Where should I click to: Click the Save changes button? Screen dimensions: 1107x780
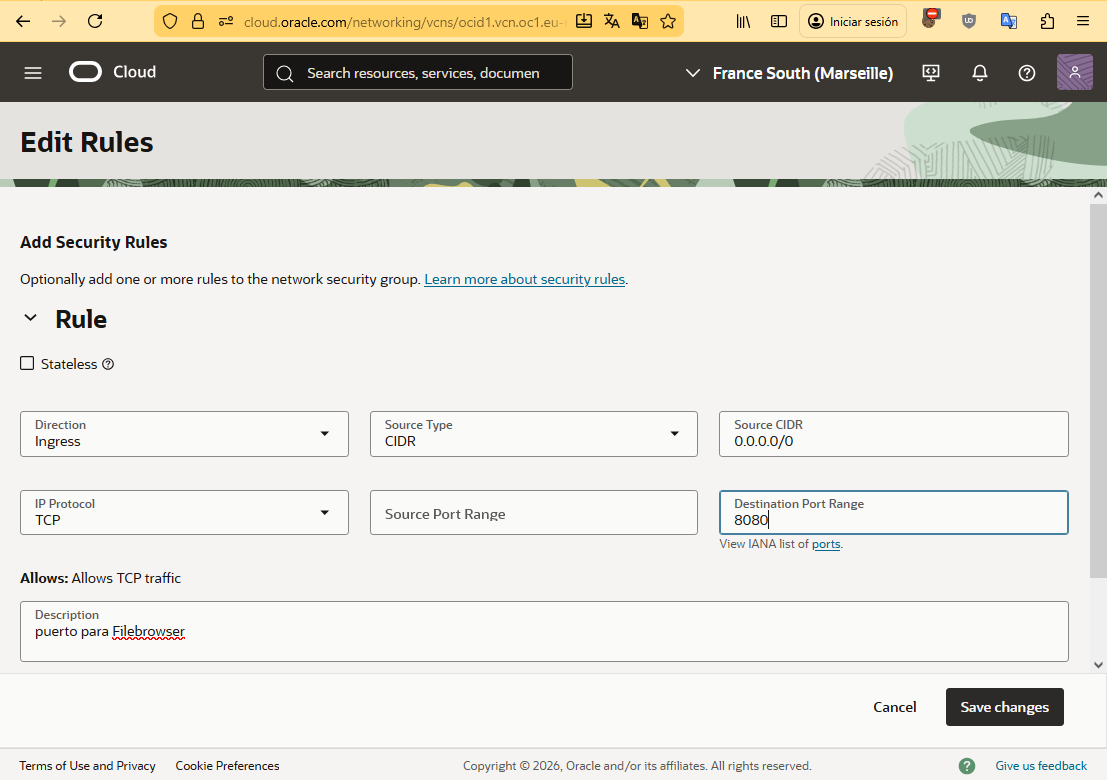pos(1004,707)
